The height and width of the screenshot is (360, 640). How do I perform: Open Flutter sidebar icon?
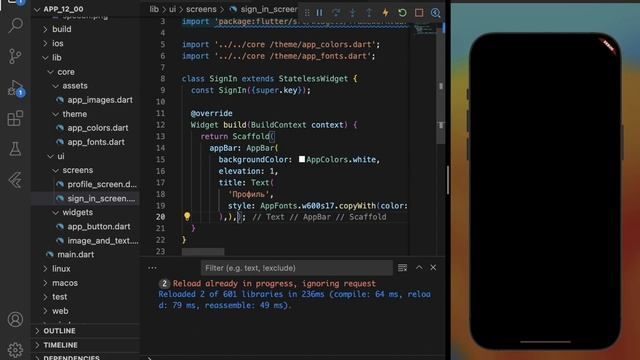point(16,180)
